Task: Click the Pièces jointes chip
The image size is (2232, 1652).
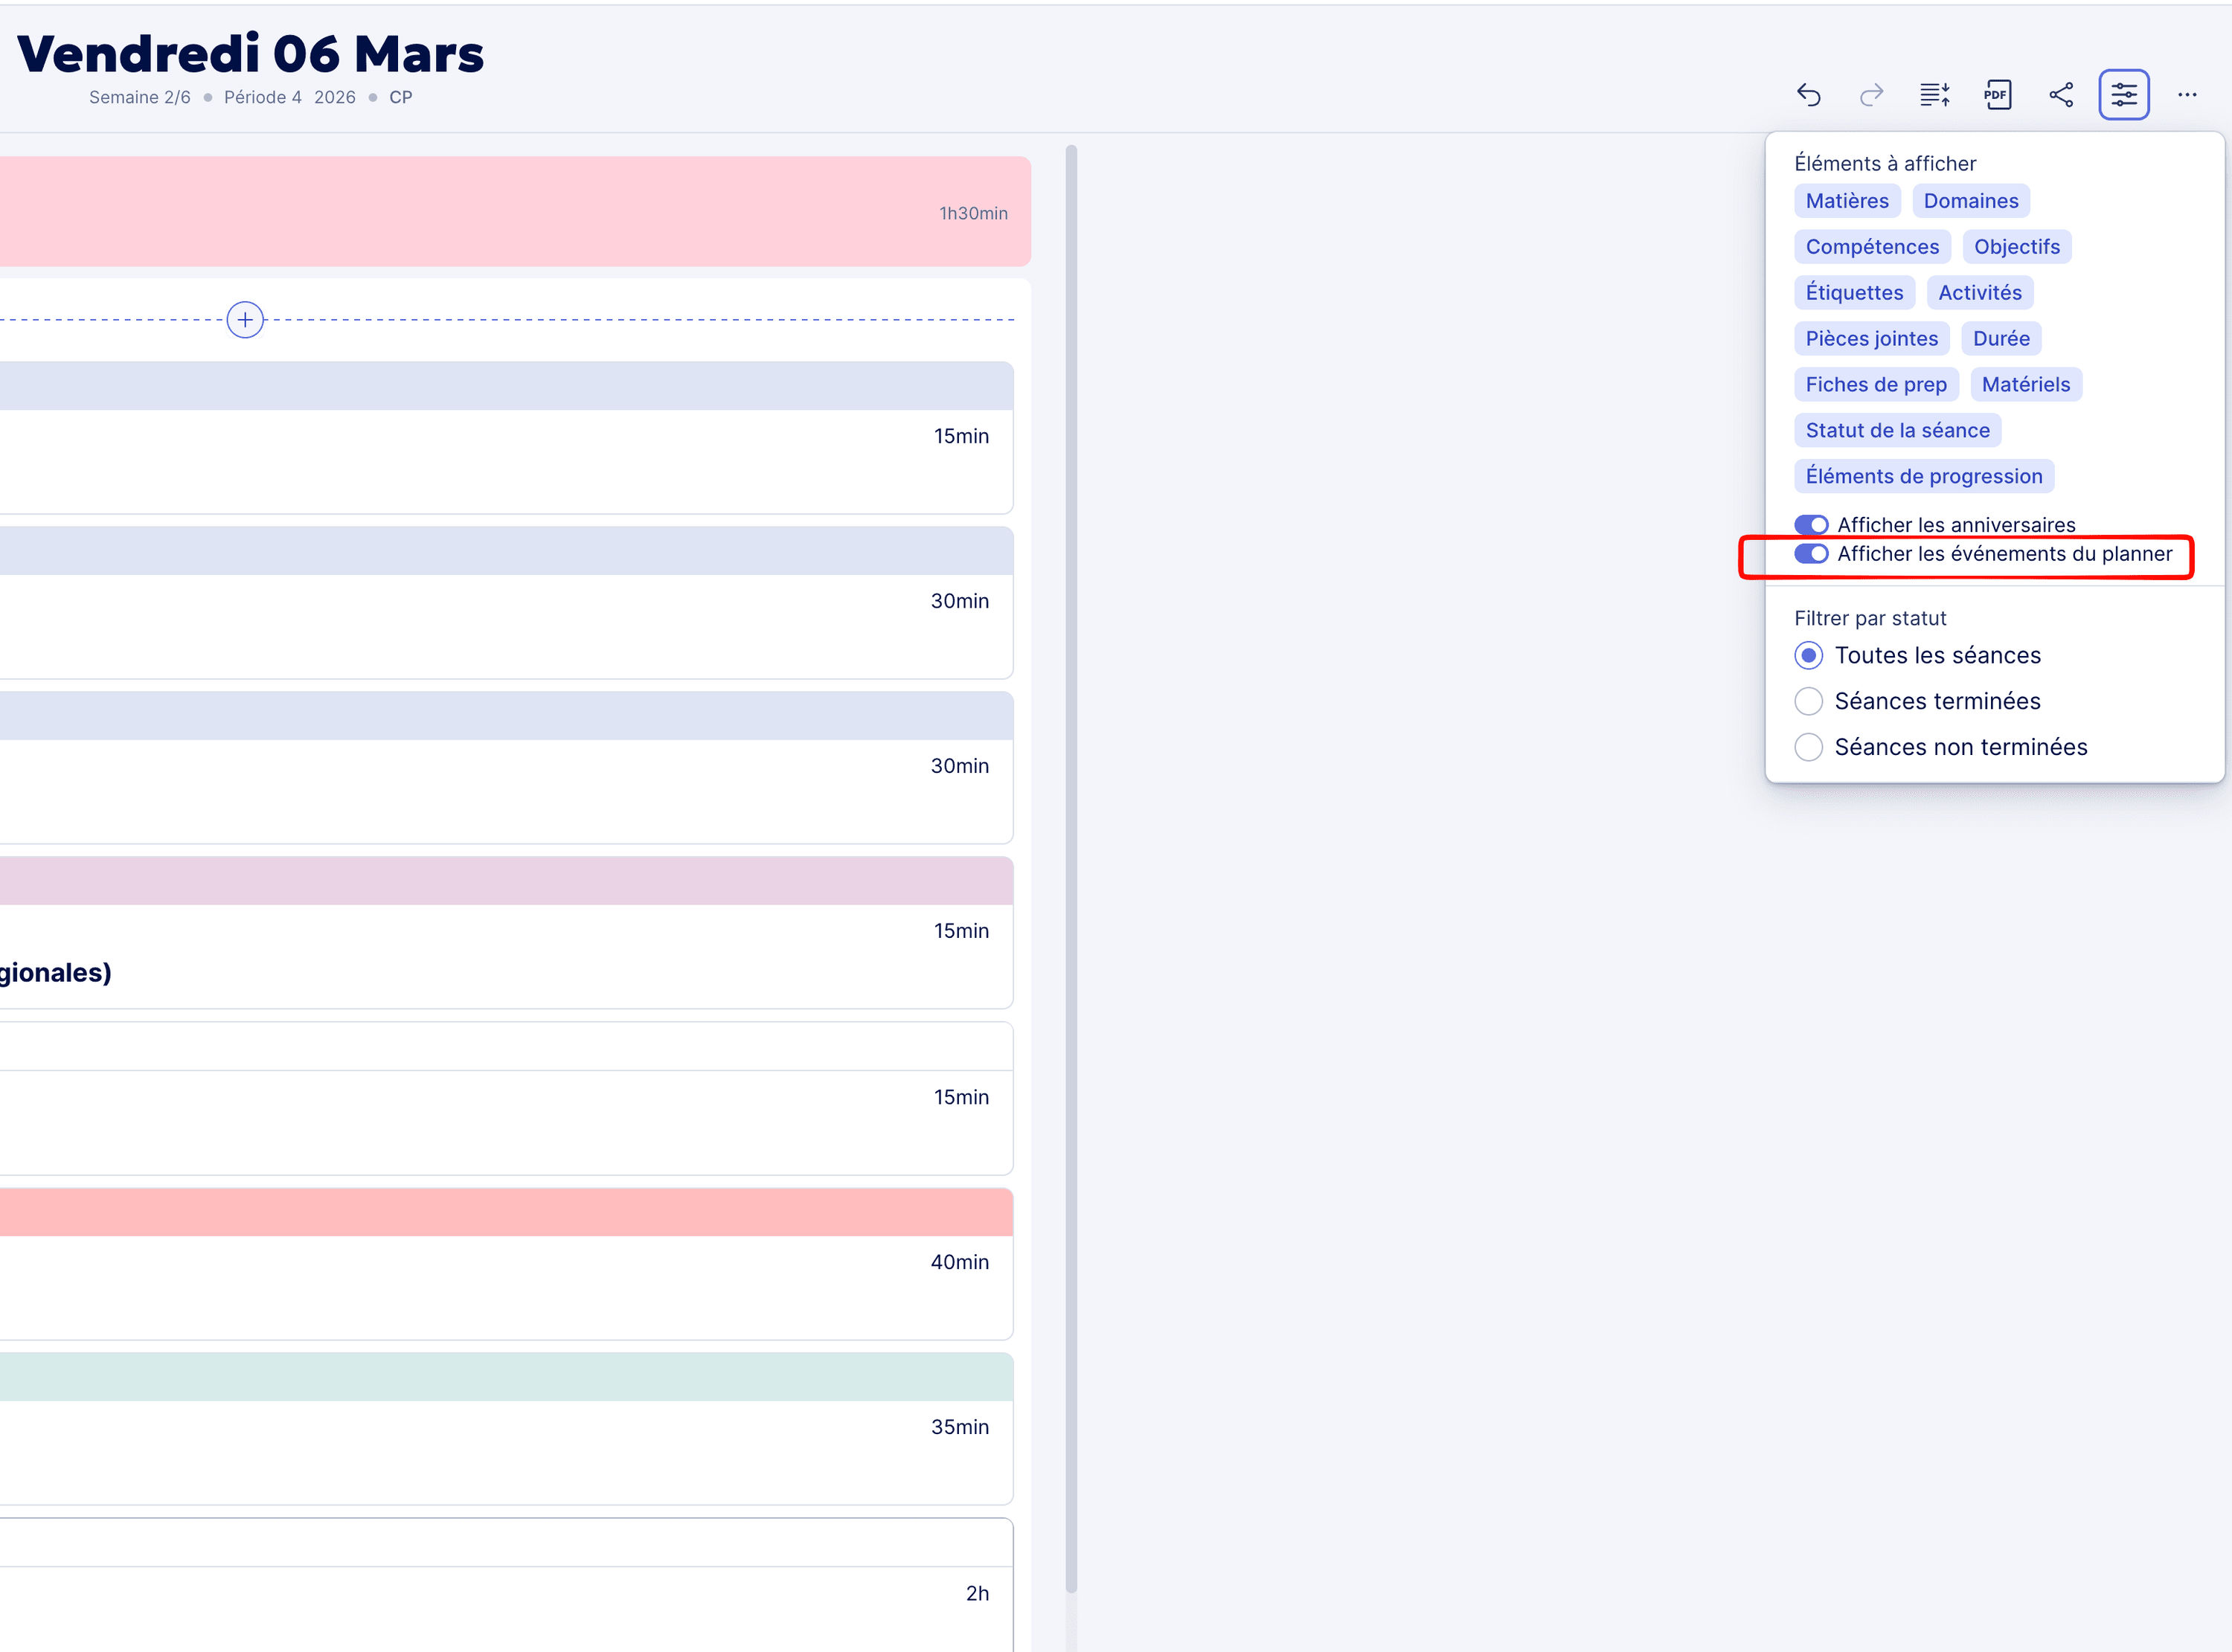Action: (x=1871, y=339)
